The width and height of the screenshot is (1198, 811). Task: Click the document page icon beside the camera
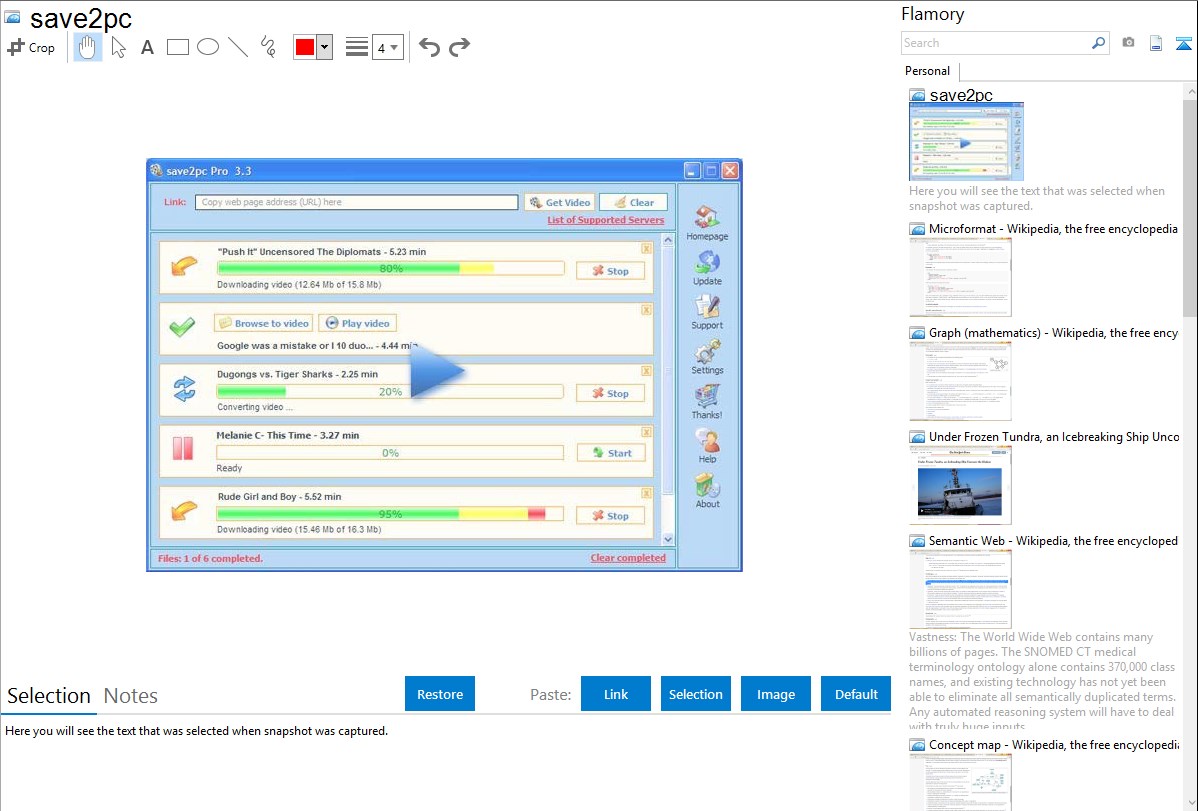pos(1156,43)
